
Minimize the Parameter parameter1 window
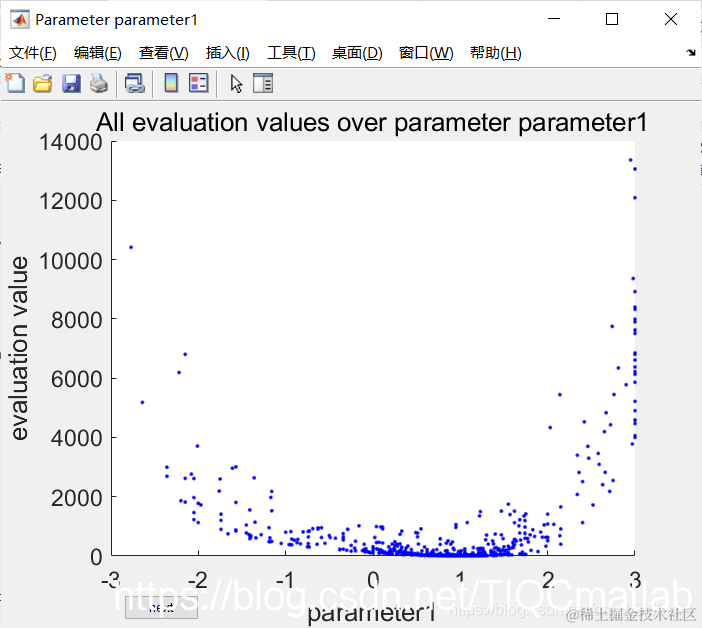(x=554, y=19)
